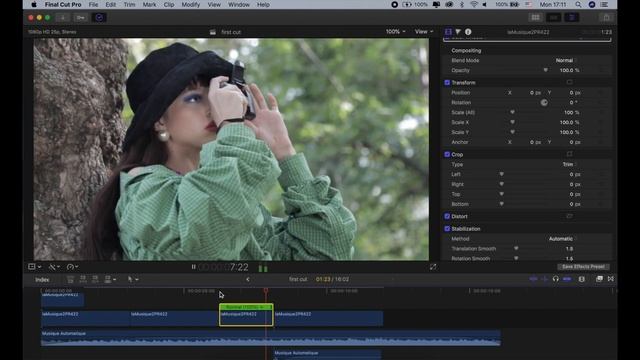Screen dimensions: 640x360
Task: Open the viewer zoom 100% dropdown
Action: coord(396,31)
